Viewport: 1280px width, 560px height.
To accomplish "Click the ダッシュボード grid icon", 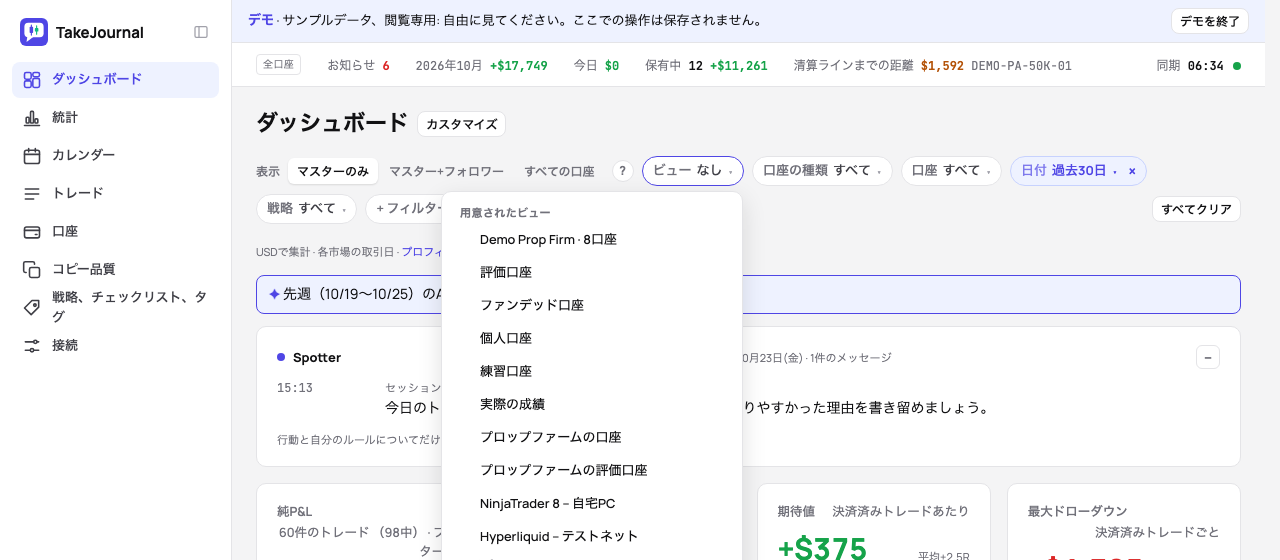I will (32, 80).
